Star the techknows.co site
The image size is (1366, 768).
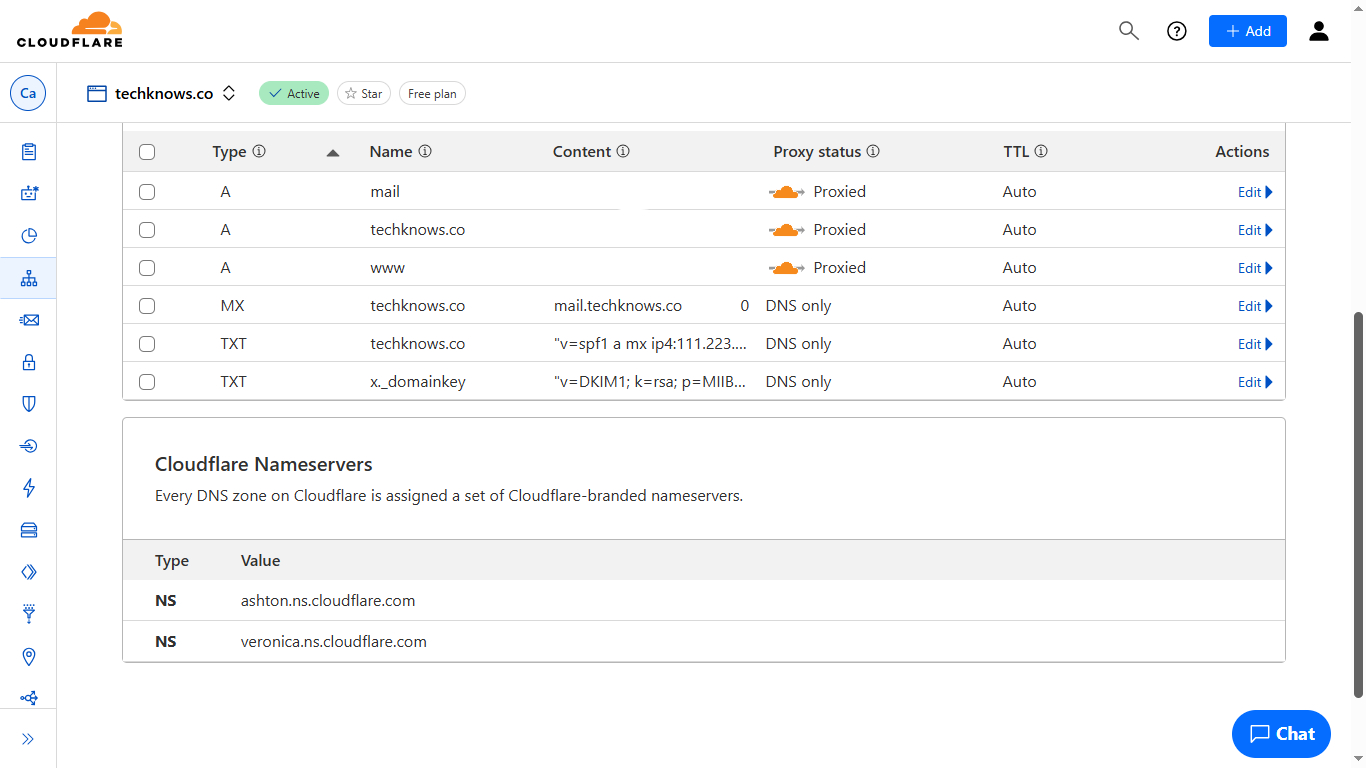click(364, 93)
